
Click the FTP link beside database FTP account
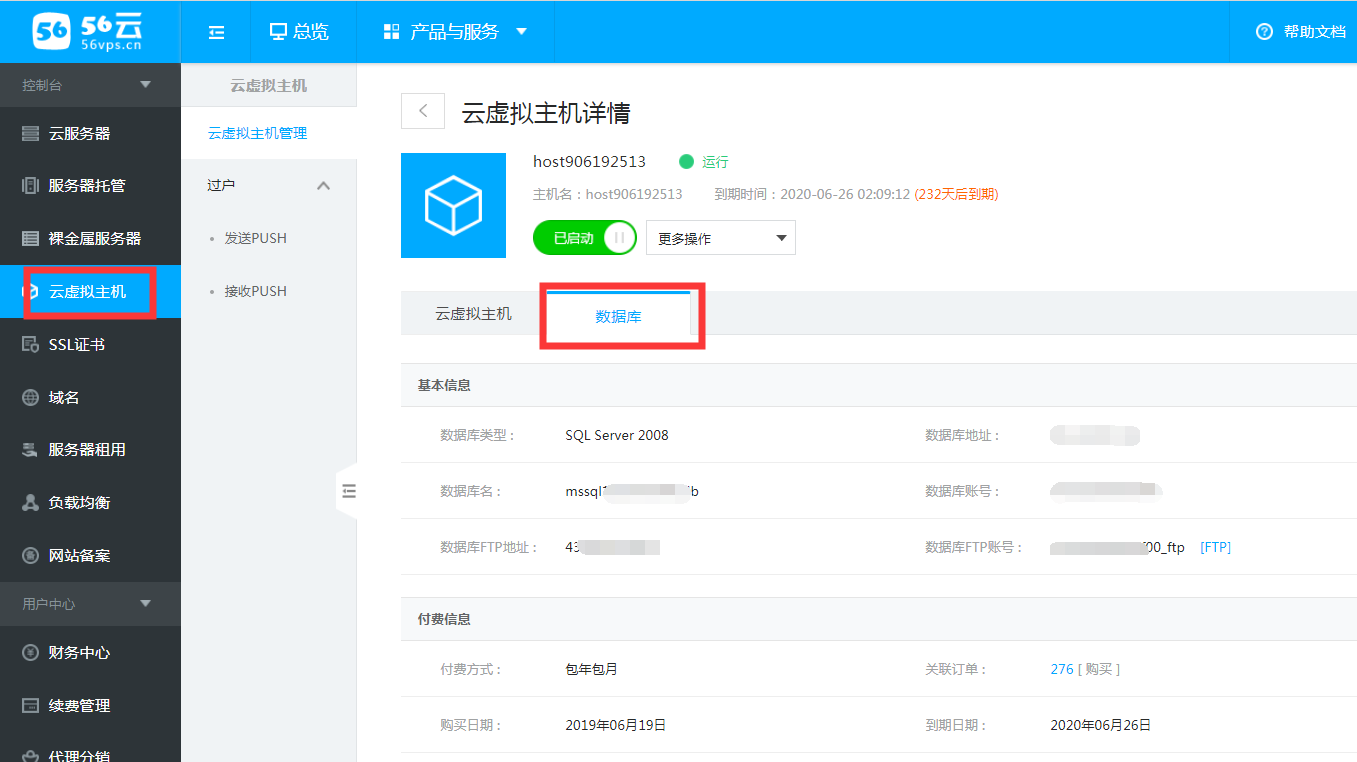1215,547
